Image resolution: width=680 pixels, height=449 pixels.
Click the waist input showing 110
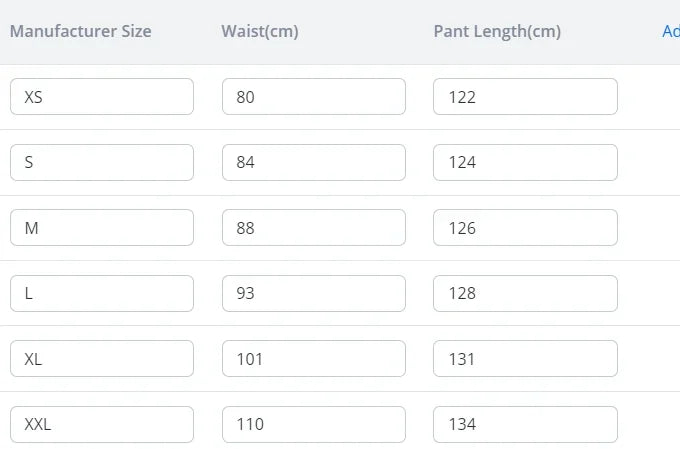click(x=313, y=424)
